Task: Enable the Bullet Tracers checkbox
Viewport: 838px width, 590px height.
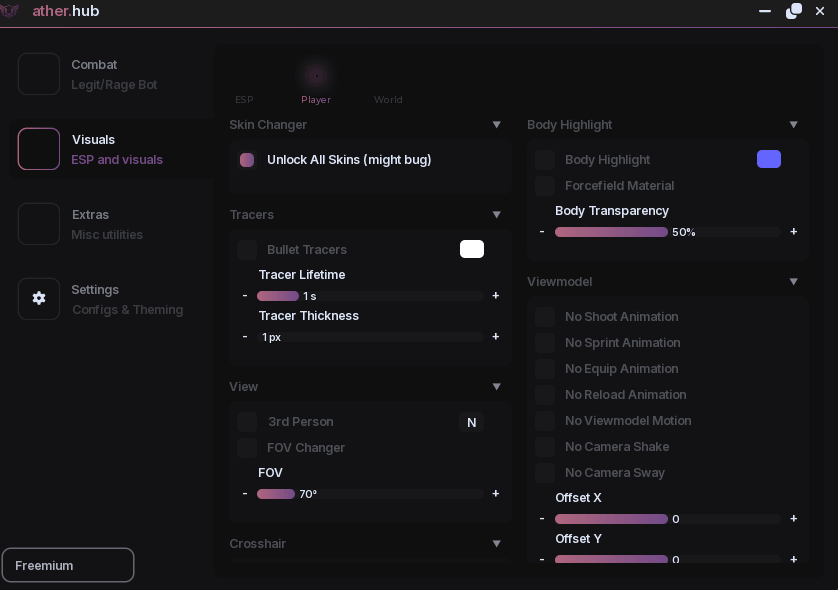Action: [247, 250]
